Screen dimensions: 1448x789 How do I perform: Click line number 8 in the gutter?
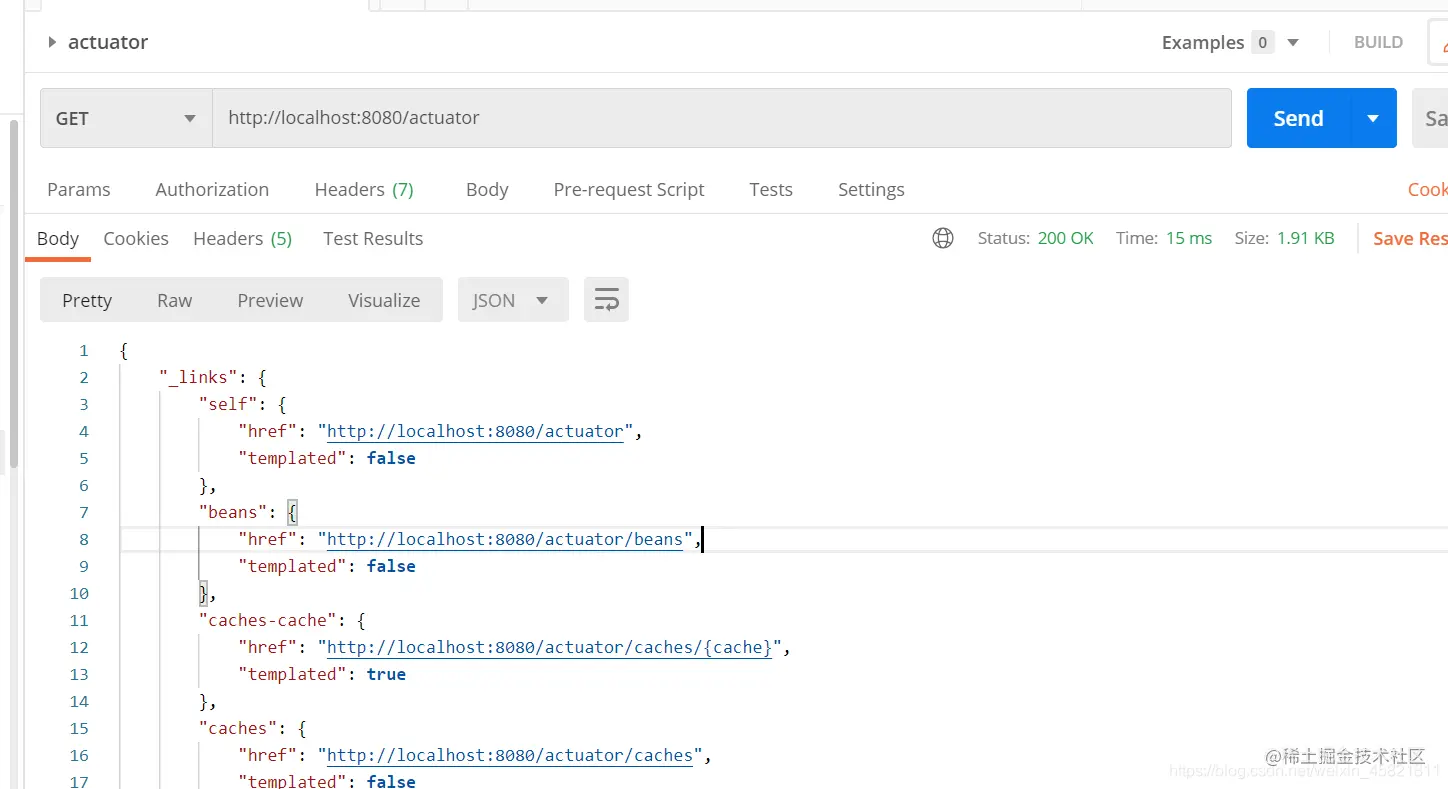pyautogui.click(x=84, y=539)
